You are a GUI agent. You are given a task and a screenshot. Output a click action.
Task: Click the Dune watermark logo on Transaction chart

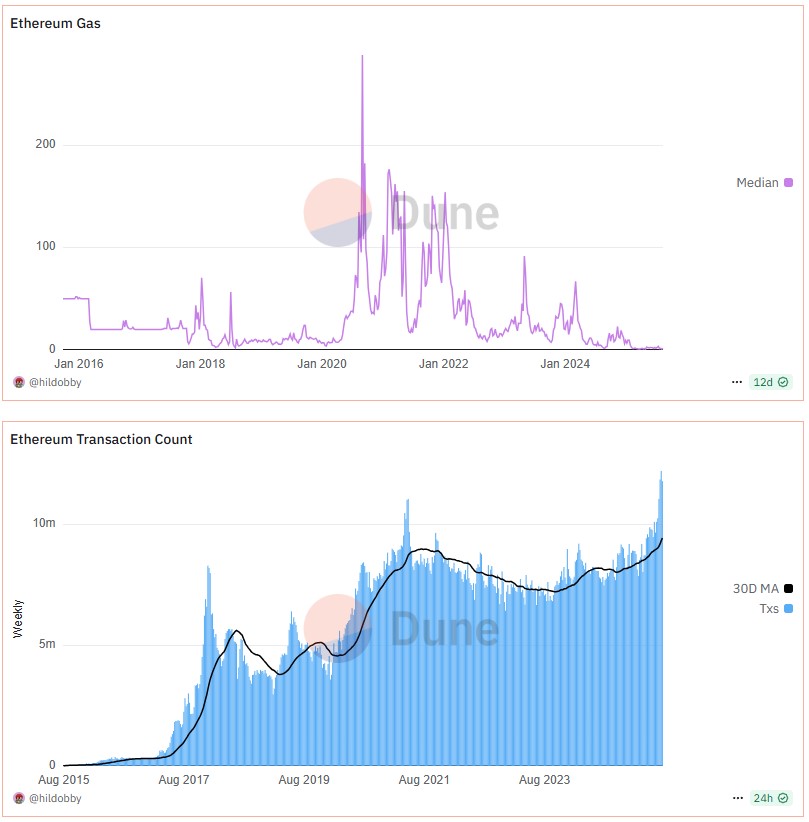(338, 628)
